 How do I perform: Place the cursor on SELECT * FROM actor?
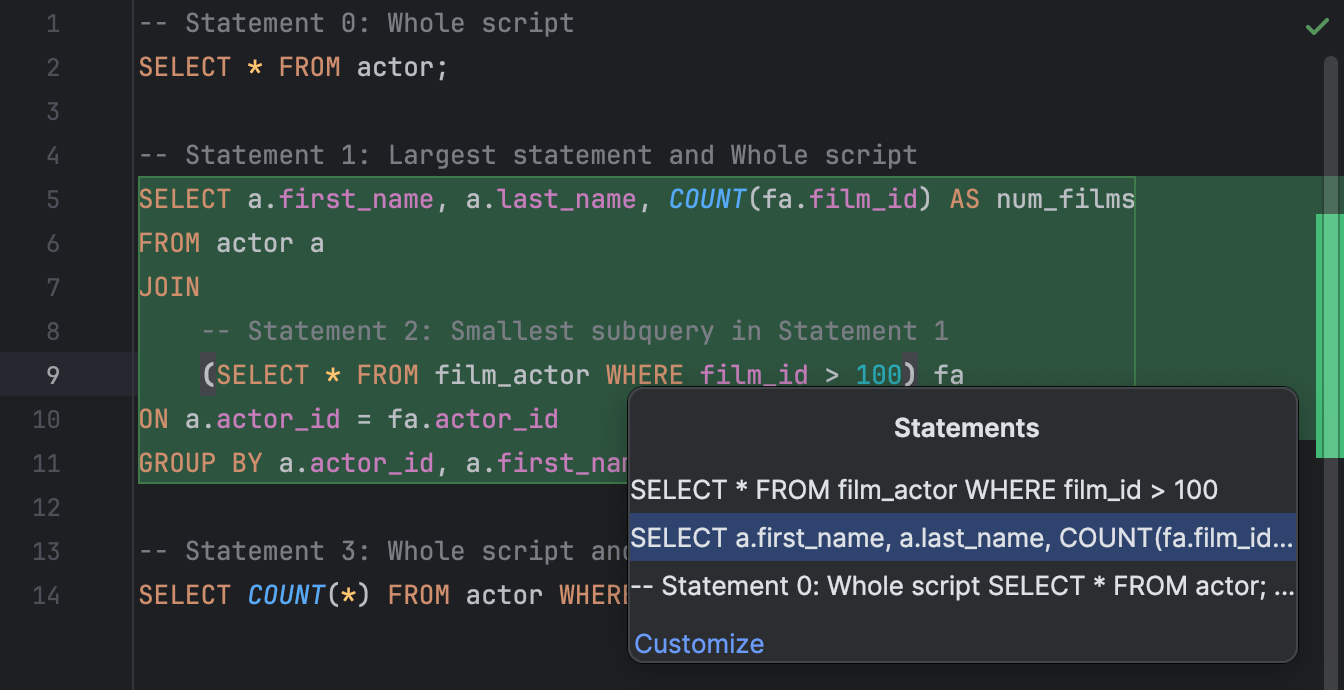[290, 67]
